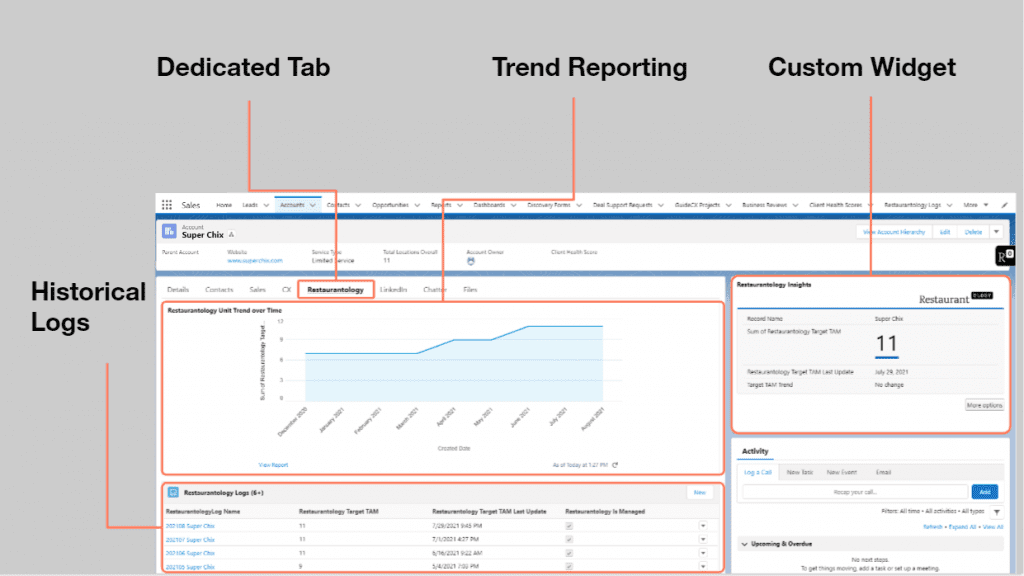
Task: Open the black Restaurantology R side widget
Action: (x=1004, y=256)
